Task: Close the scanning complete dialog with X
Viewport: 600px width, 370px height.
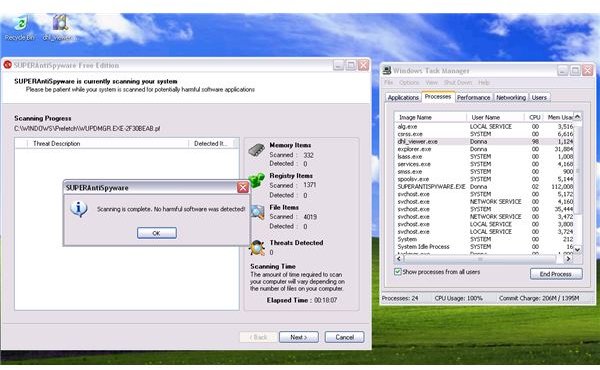Action: pyautogui.click(x=243, y=187)
